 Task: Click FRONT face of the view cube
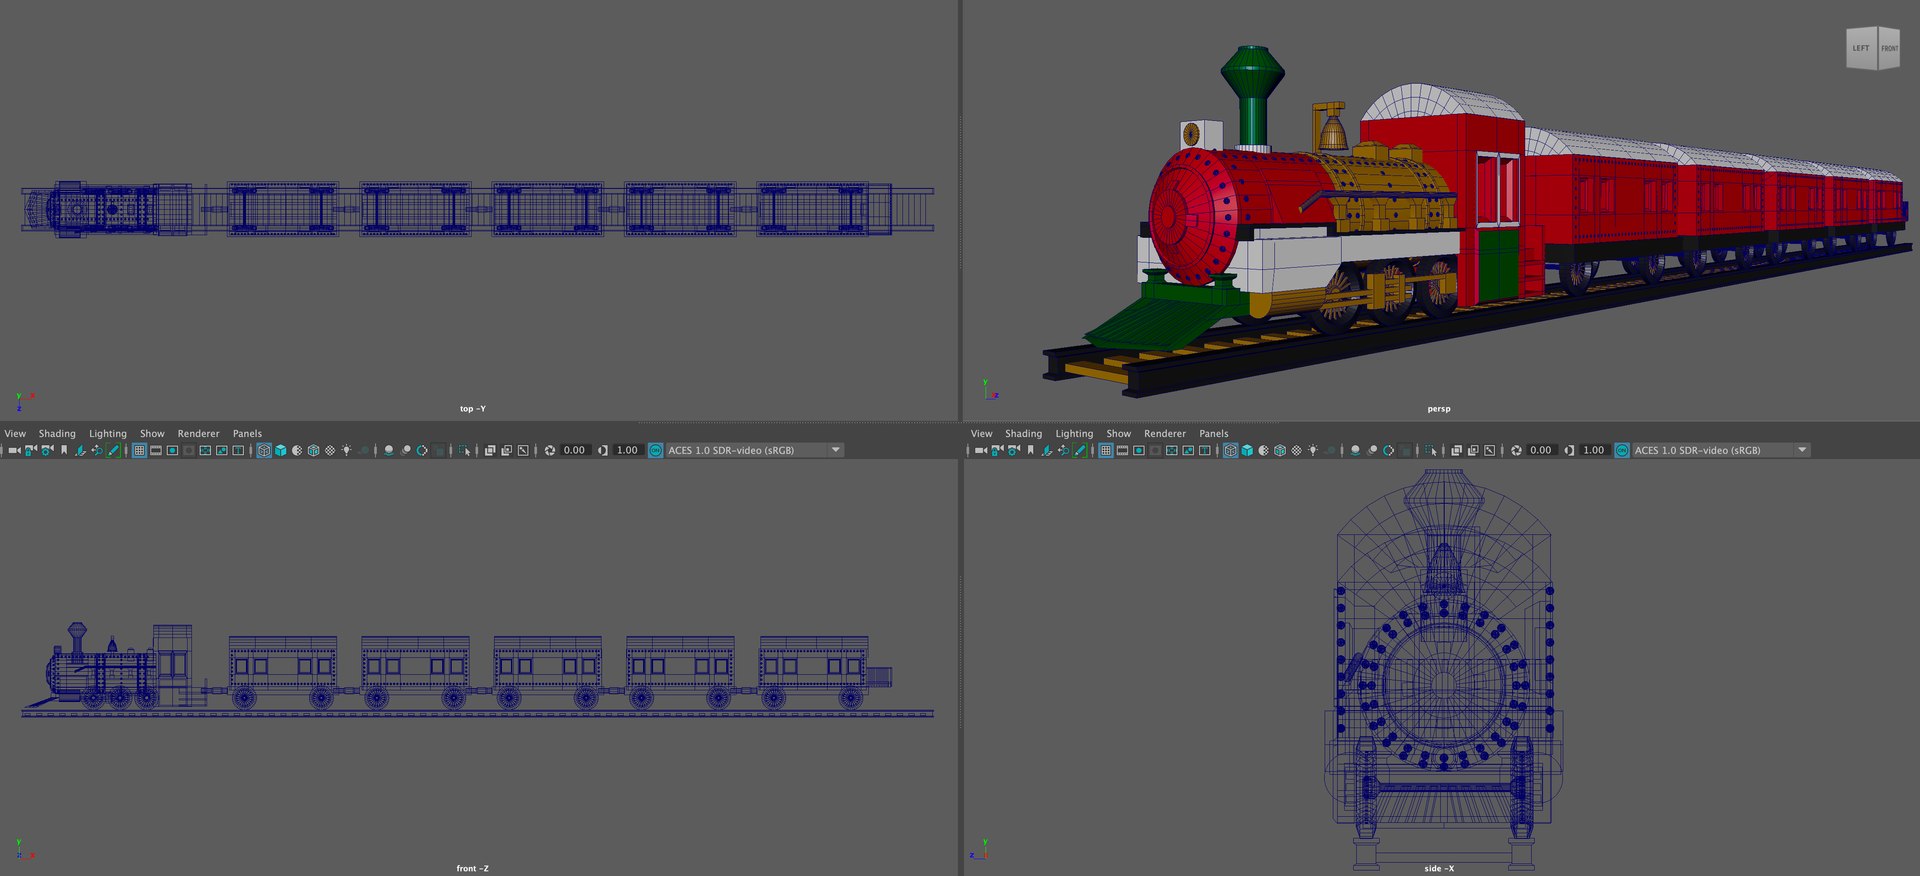coord(1889,48)
